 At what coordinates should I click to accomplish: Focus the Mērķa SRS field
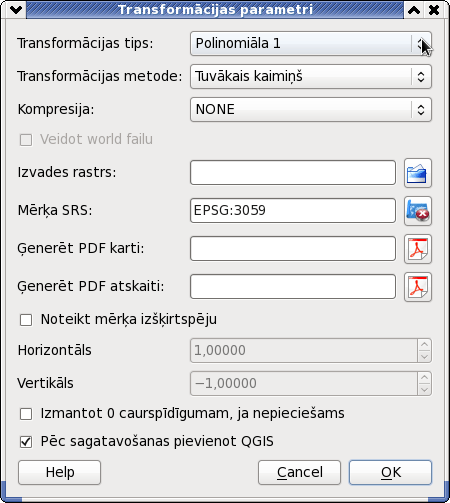click(293, 211)
